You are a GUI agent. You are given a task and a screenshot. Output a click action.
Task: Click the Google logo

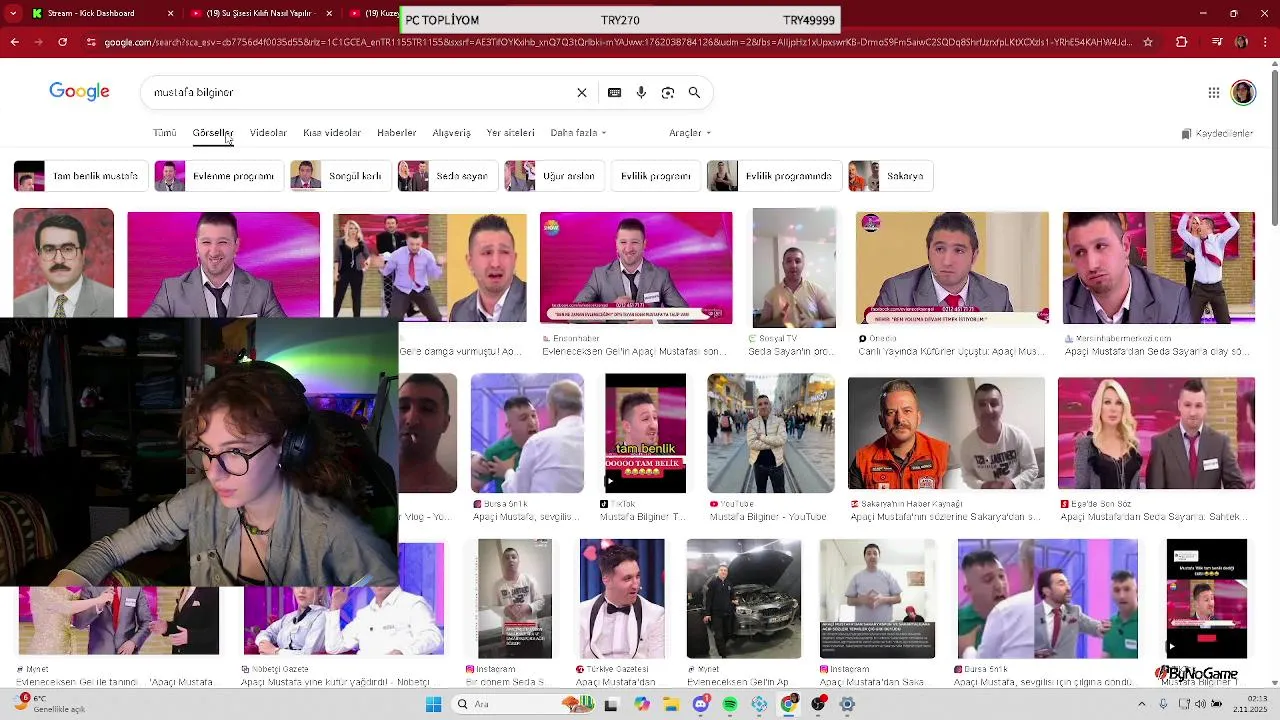79,92
